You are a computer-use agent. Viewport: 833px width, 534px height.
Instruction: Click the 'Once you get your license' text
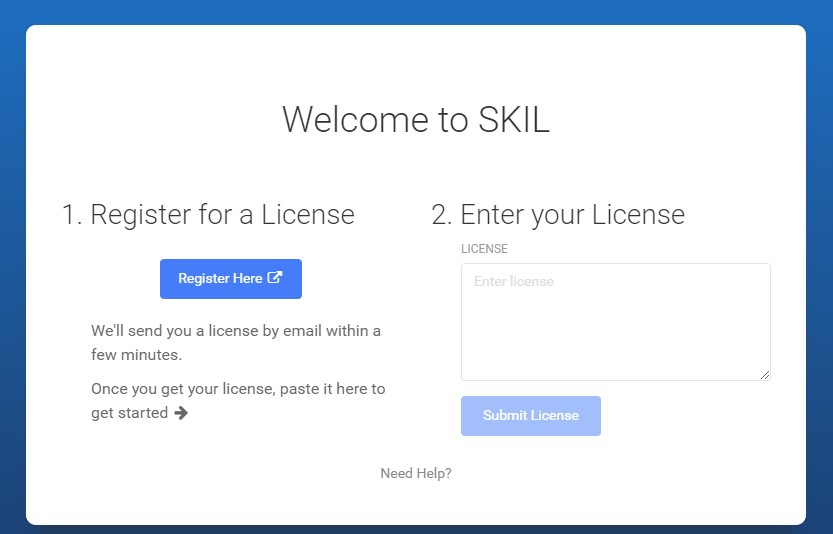pos(238,401)
